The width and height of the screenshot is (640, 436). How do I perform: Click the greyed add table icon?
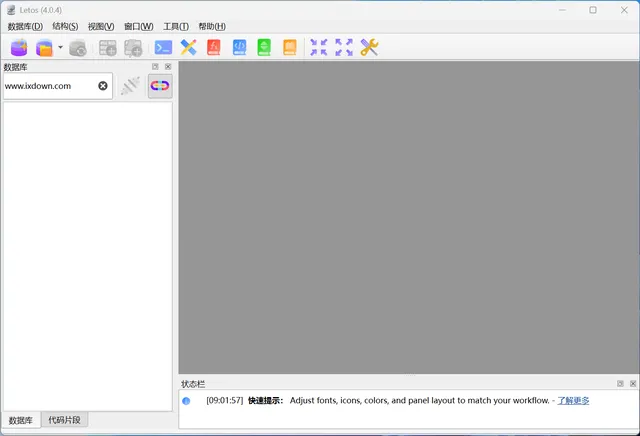click(x=108, y=48)
